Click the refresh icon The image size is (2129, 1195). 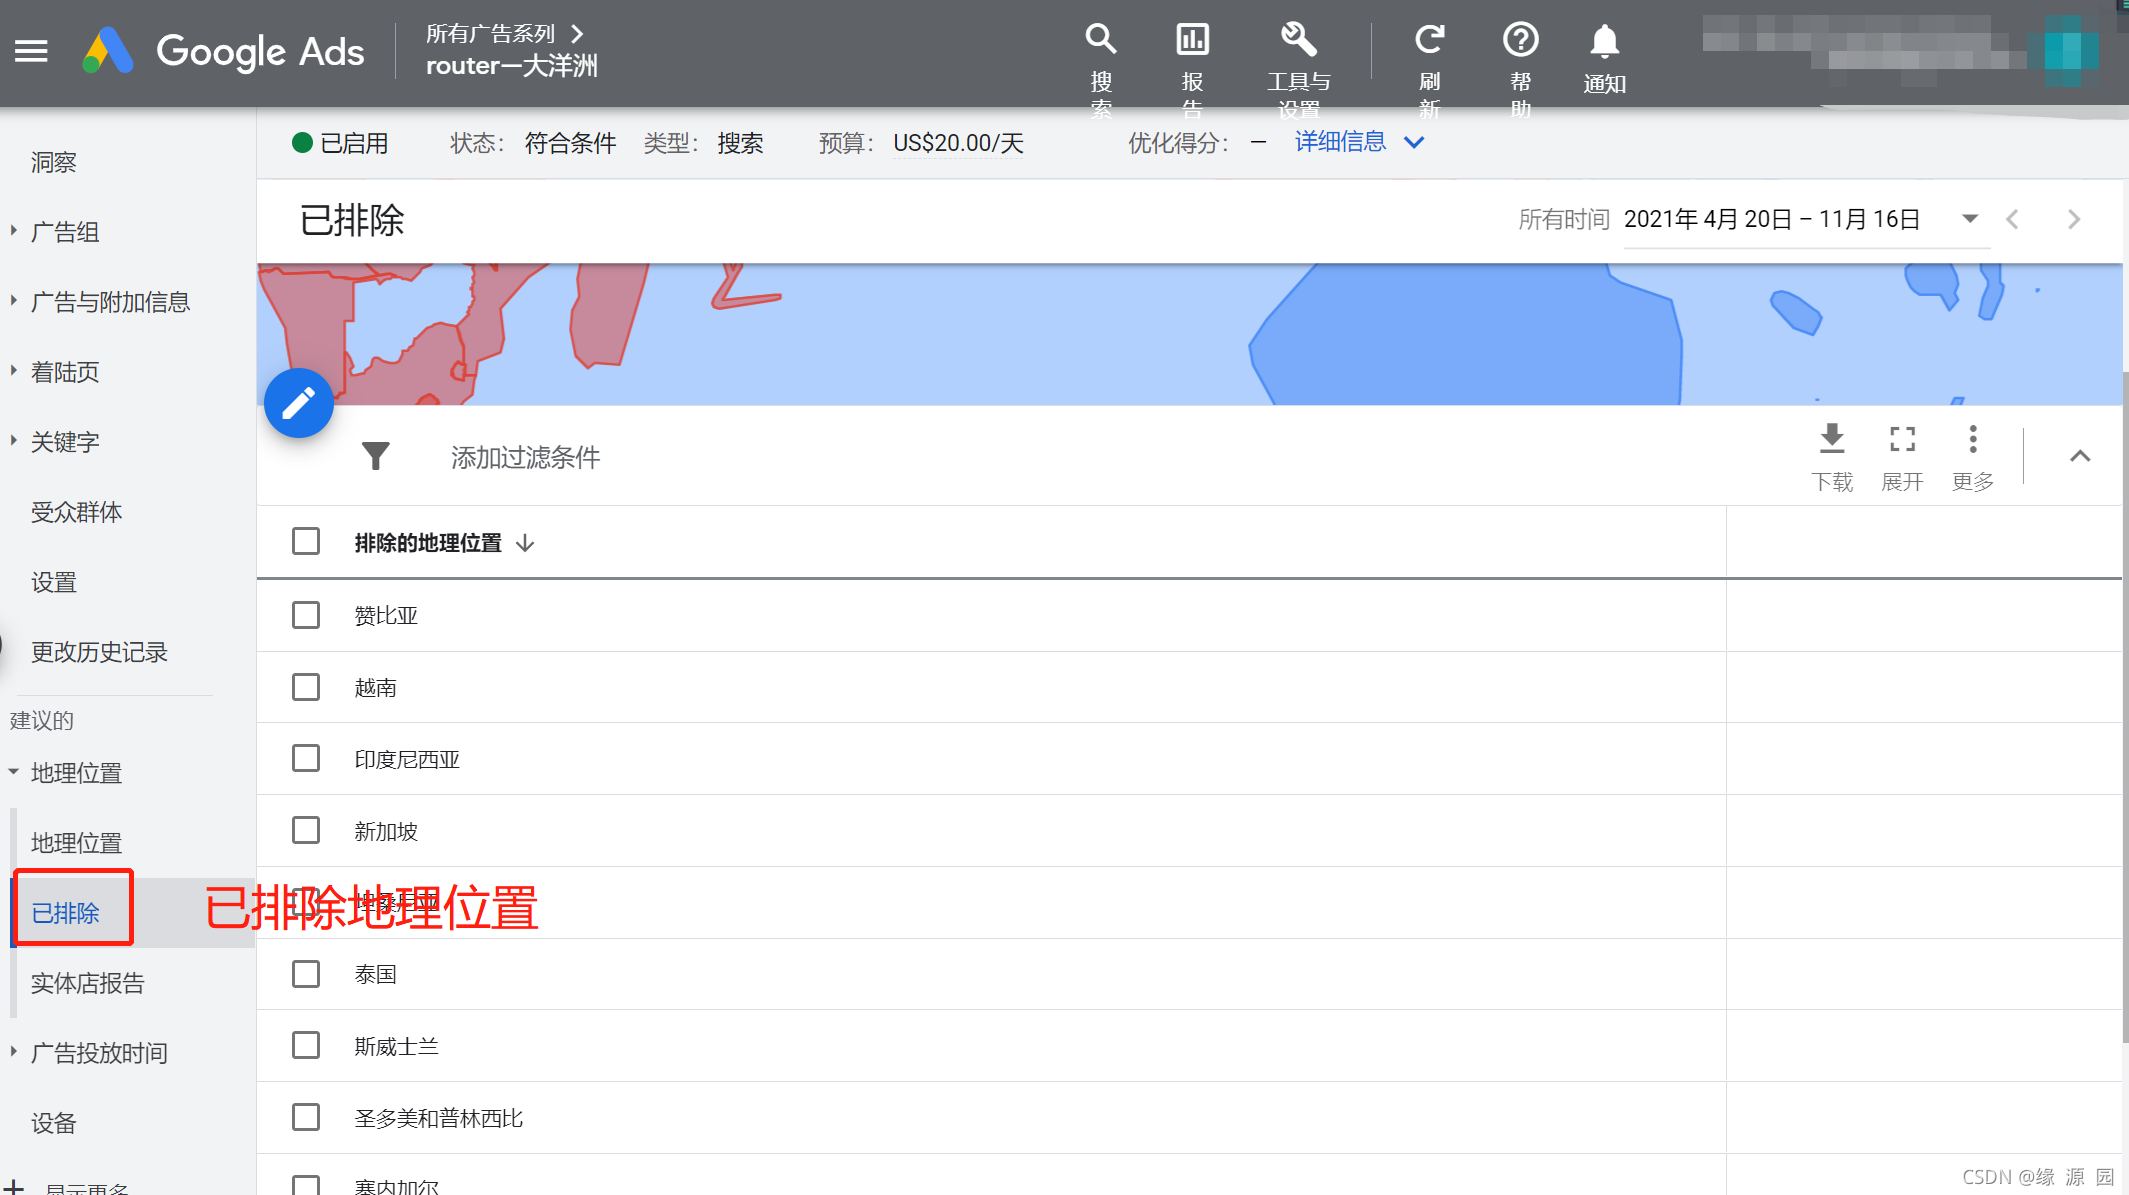click(x=1429, y=40)
